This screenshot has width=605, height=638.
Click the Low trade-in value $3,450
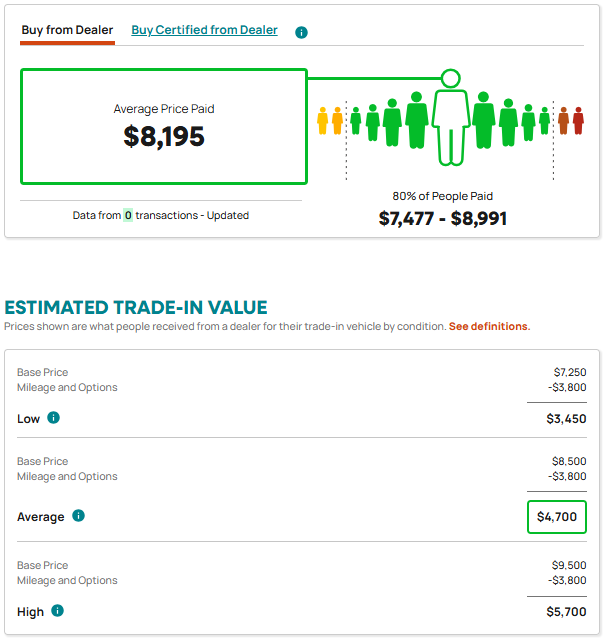tap(566, 419)
